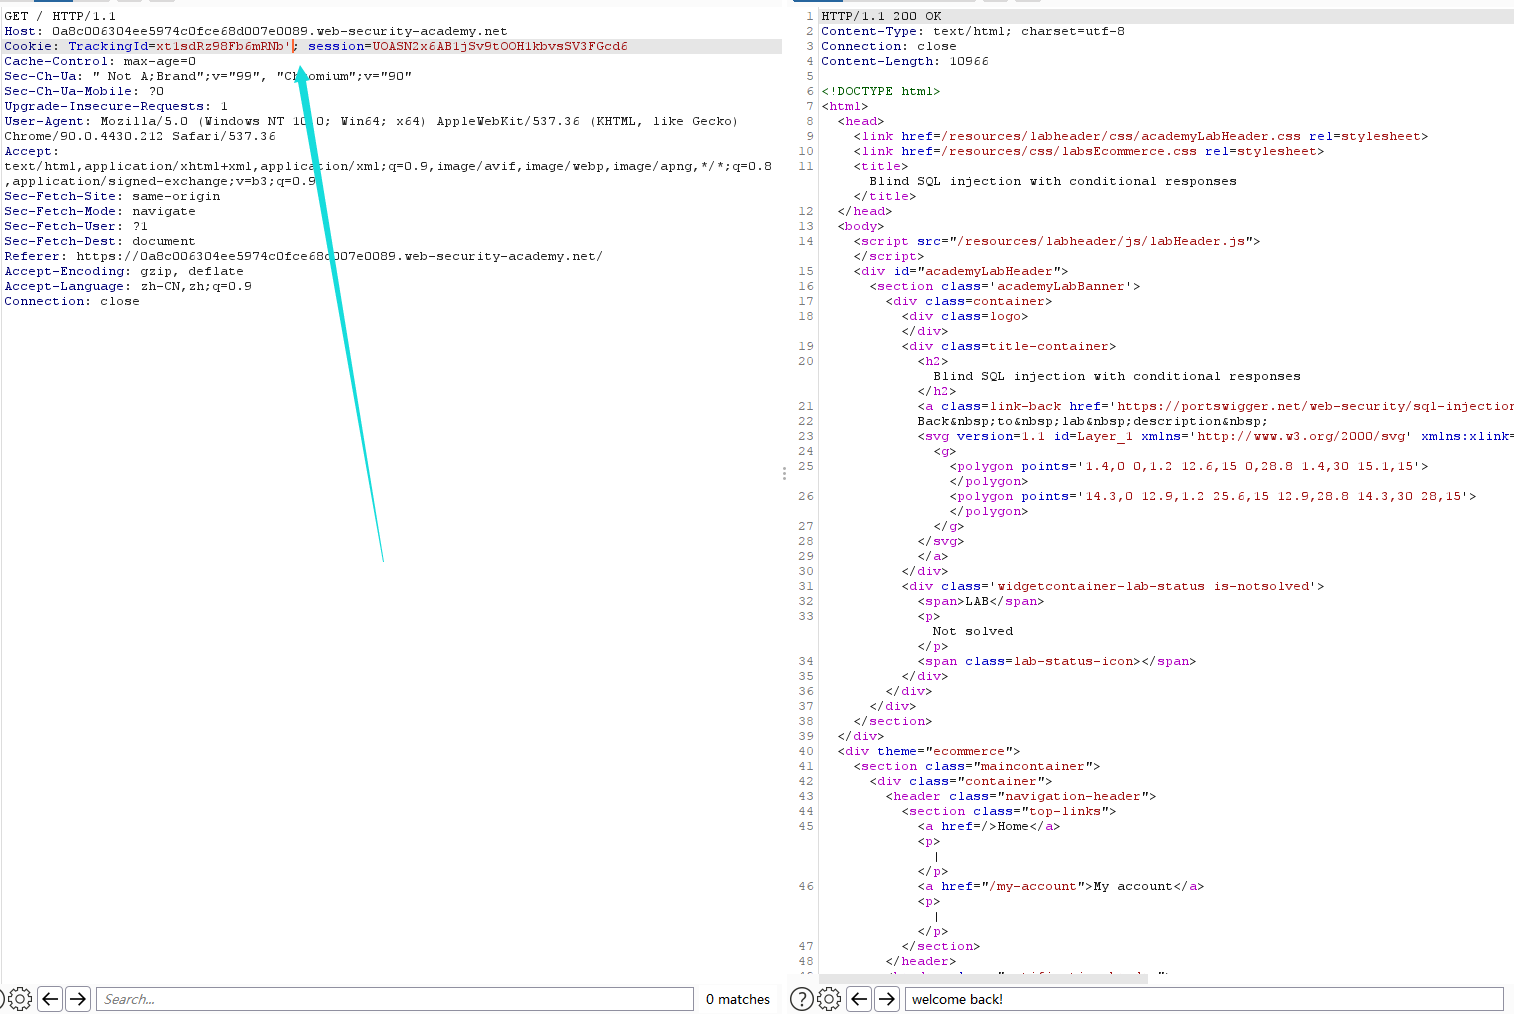Click the Home anchor line in response
1514x1014 pixels.
click(x=989, y=826)
